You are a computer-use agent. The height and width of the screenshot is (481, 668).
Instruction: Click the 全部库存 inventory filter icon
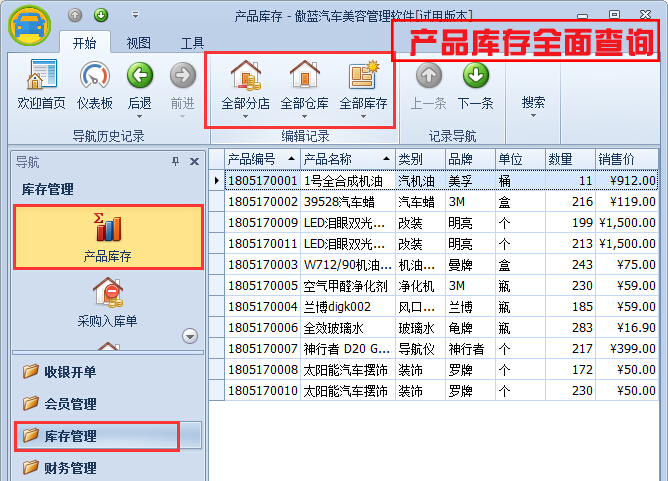363,77
